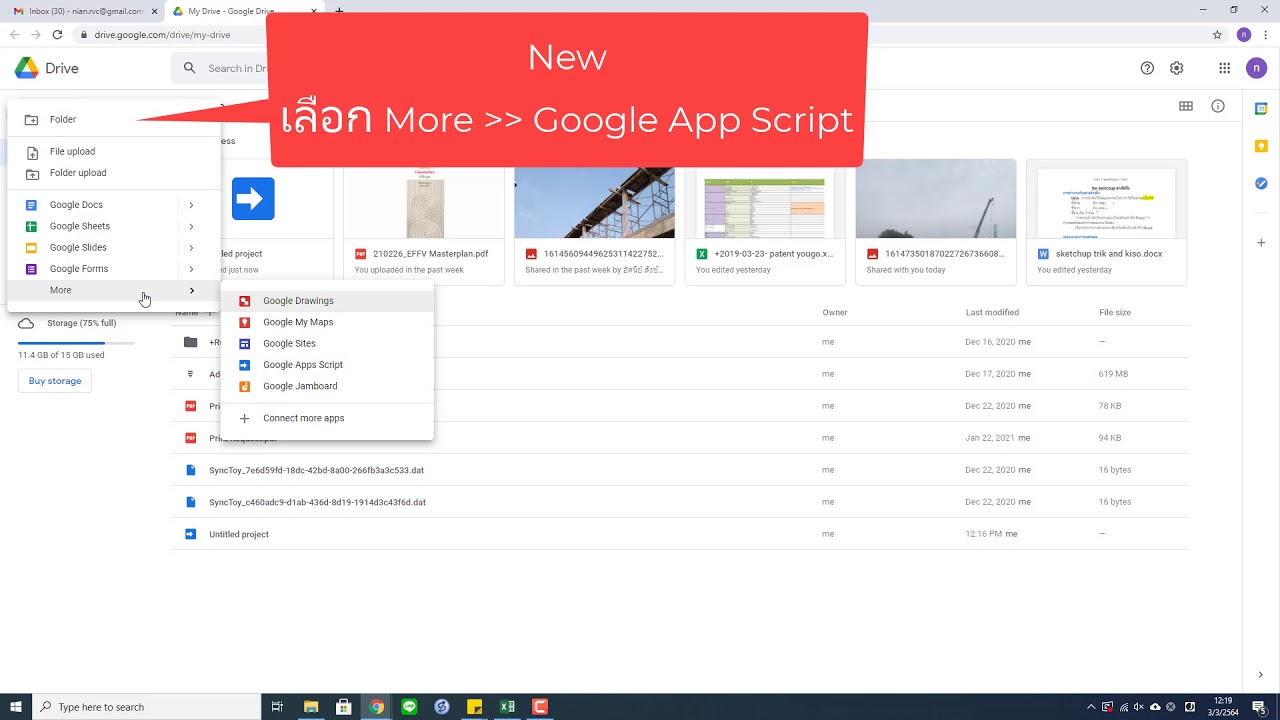Sort by File size column header

1115,312
